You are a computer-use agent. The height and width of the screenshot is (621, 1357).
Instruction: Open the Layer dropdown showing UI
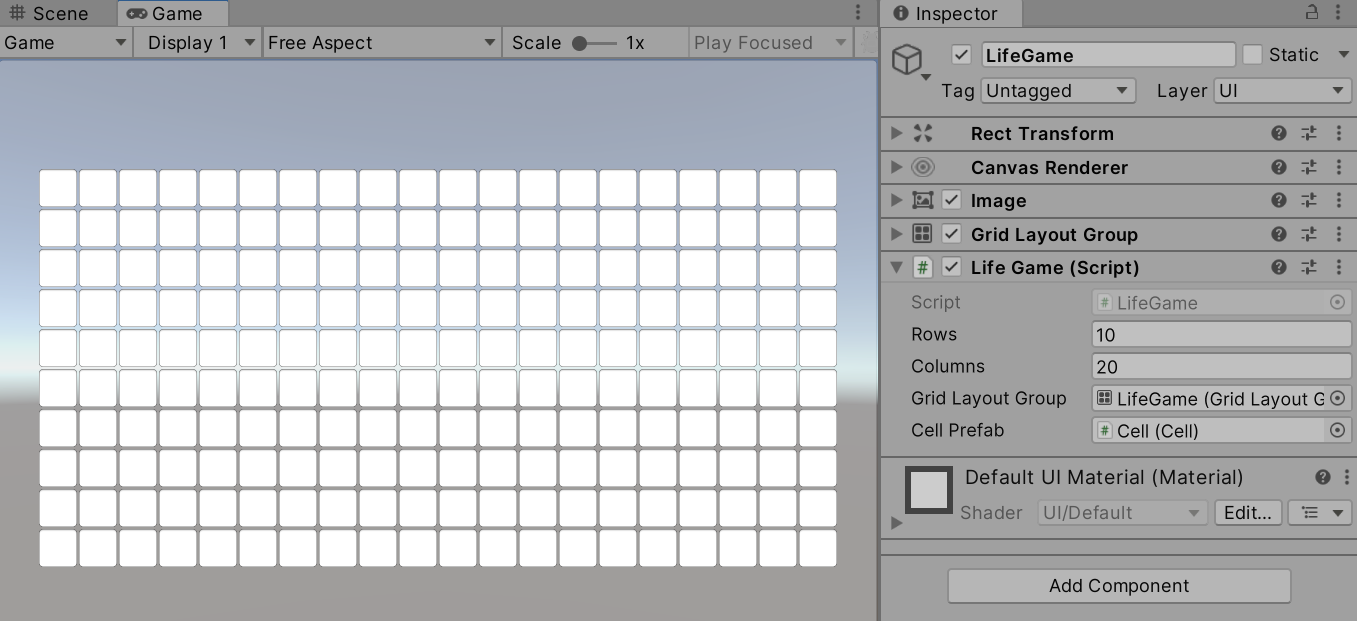tap(1282, 91)
